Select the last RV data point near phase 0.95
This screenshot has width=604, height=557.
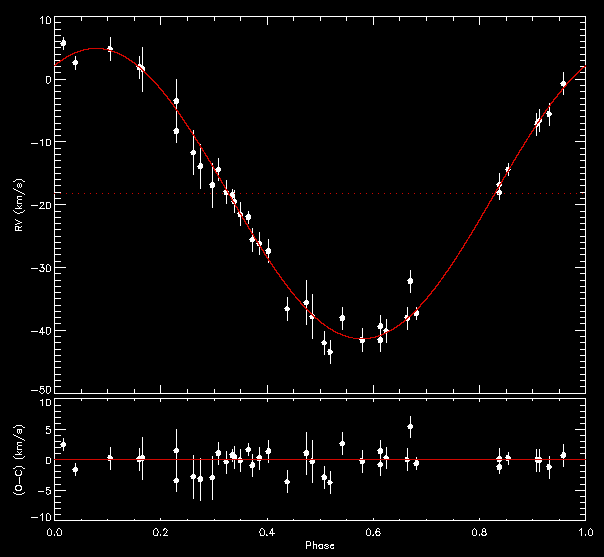[563, 85]
